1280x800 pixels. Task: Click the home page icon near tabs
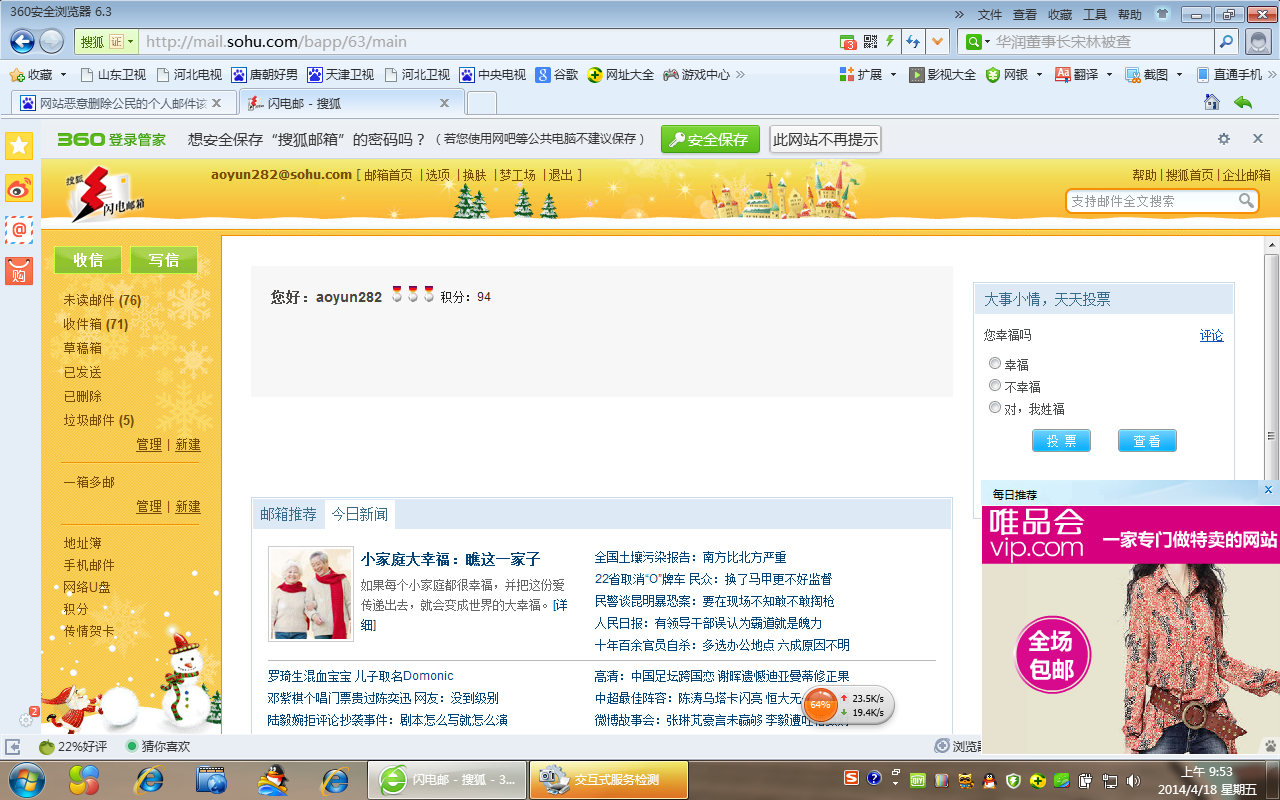point(1211,102)
